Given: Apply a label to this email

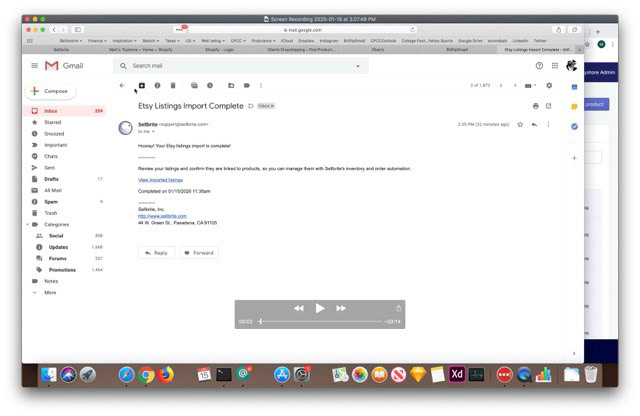Looking at the screenshot, I should pos(247,85).
